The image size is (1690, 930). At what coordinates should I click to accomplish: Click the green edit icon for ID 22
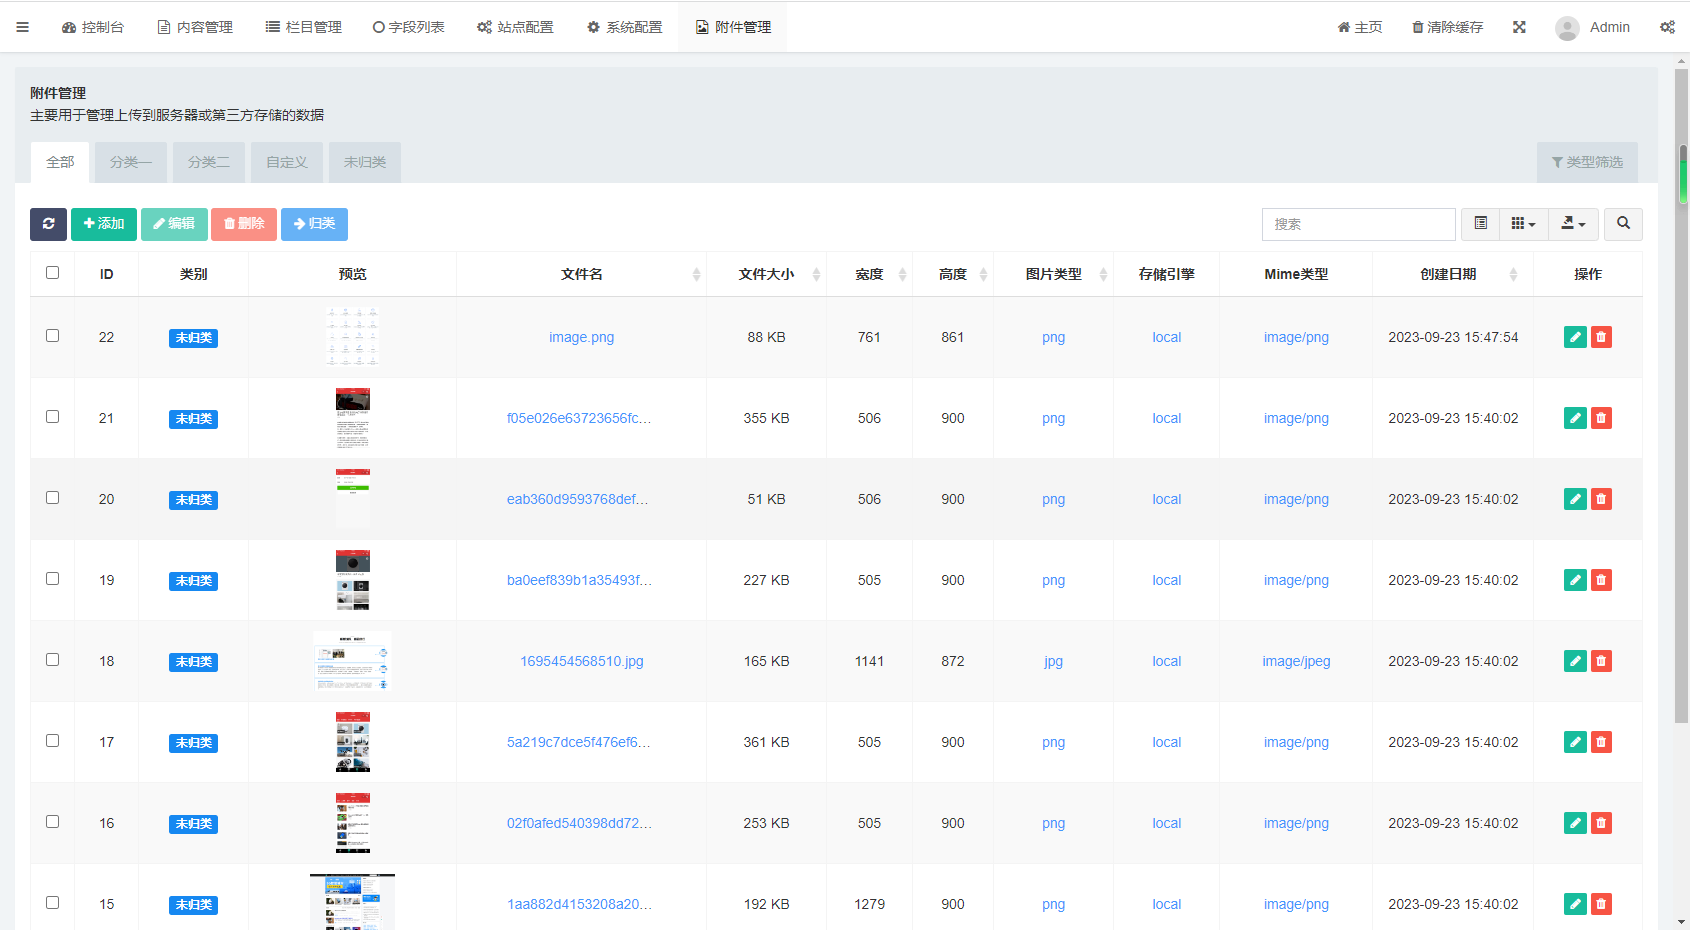tap(1575, 337)
